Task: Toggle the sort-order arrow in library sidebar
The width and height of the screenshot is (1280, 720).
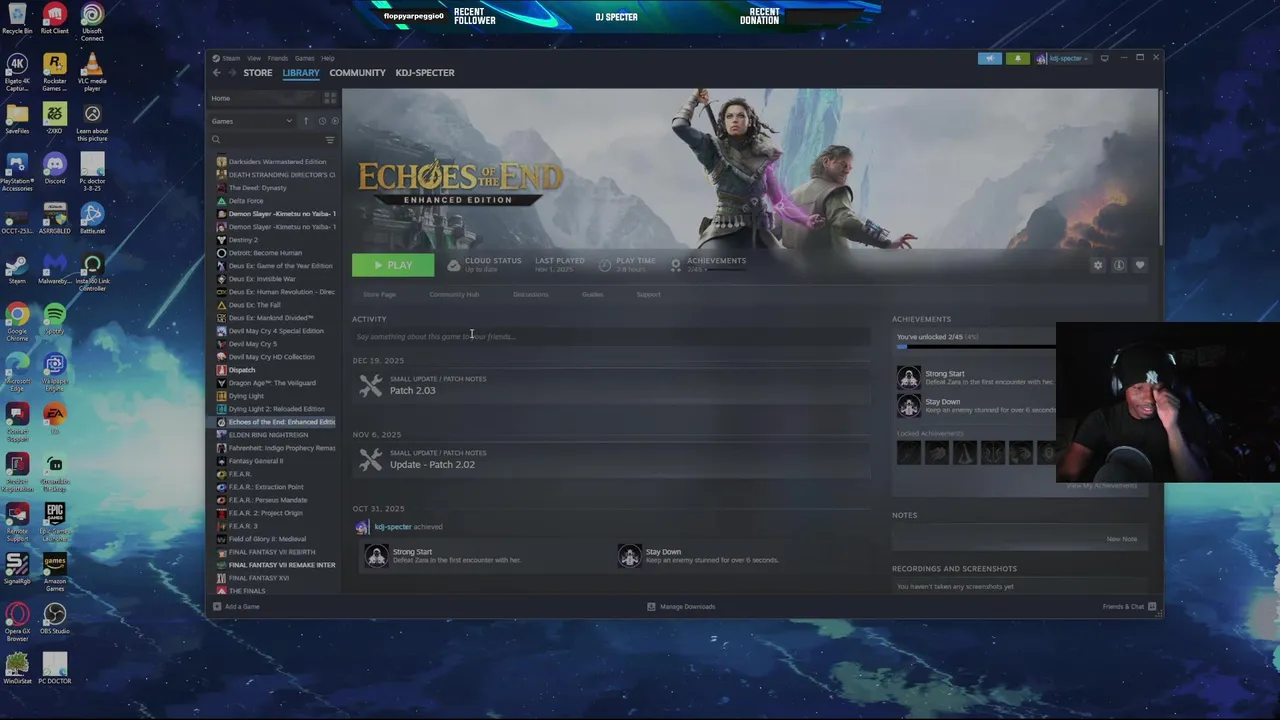Action: click(306, 121)
